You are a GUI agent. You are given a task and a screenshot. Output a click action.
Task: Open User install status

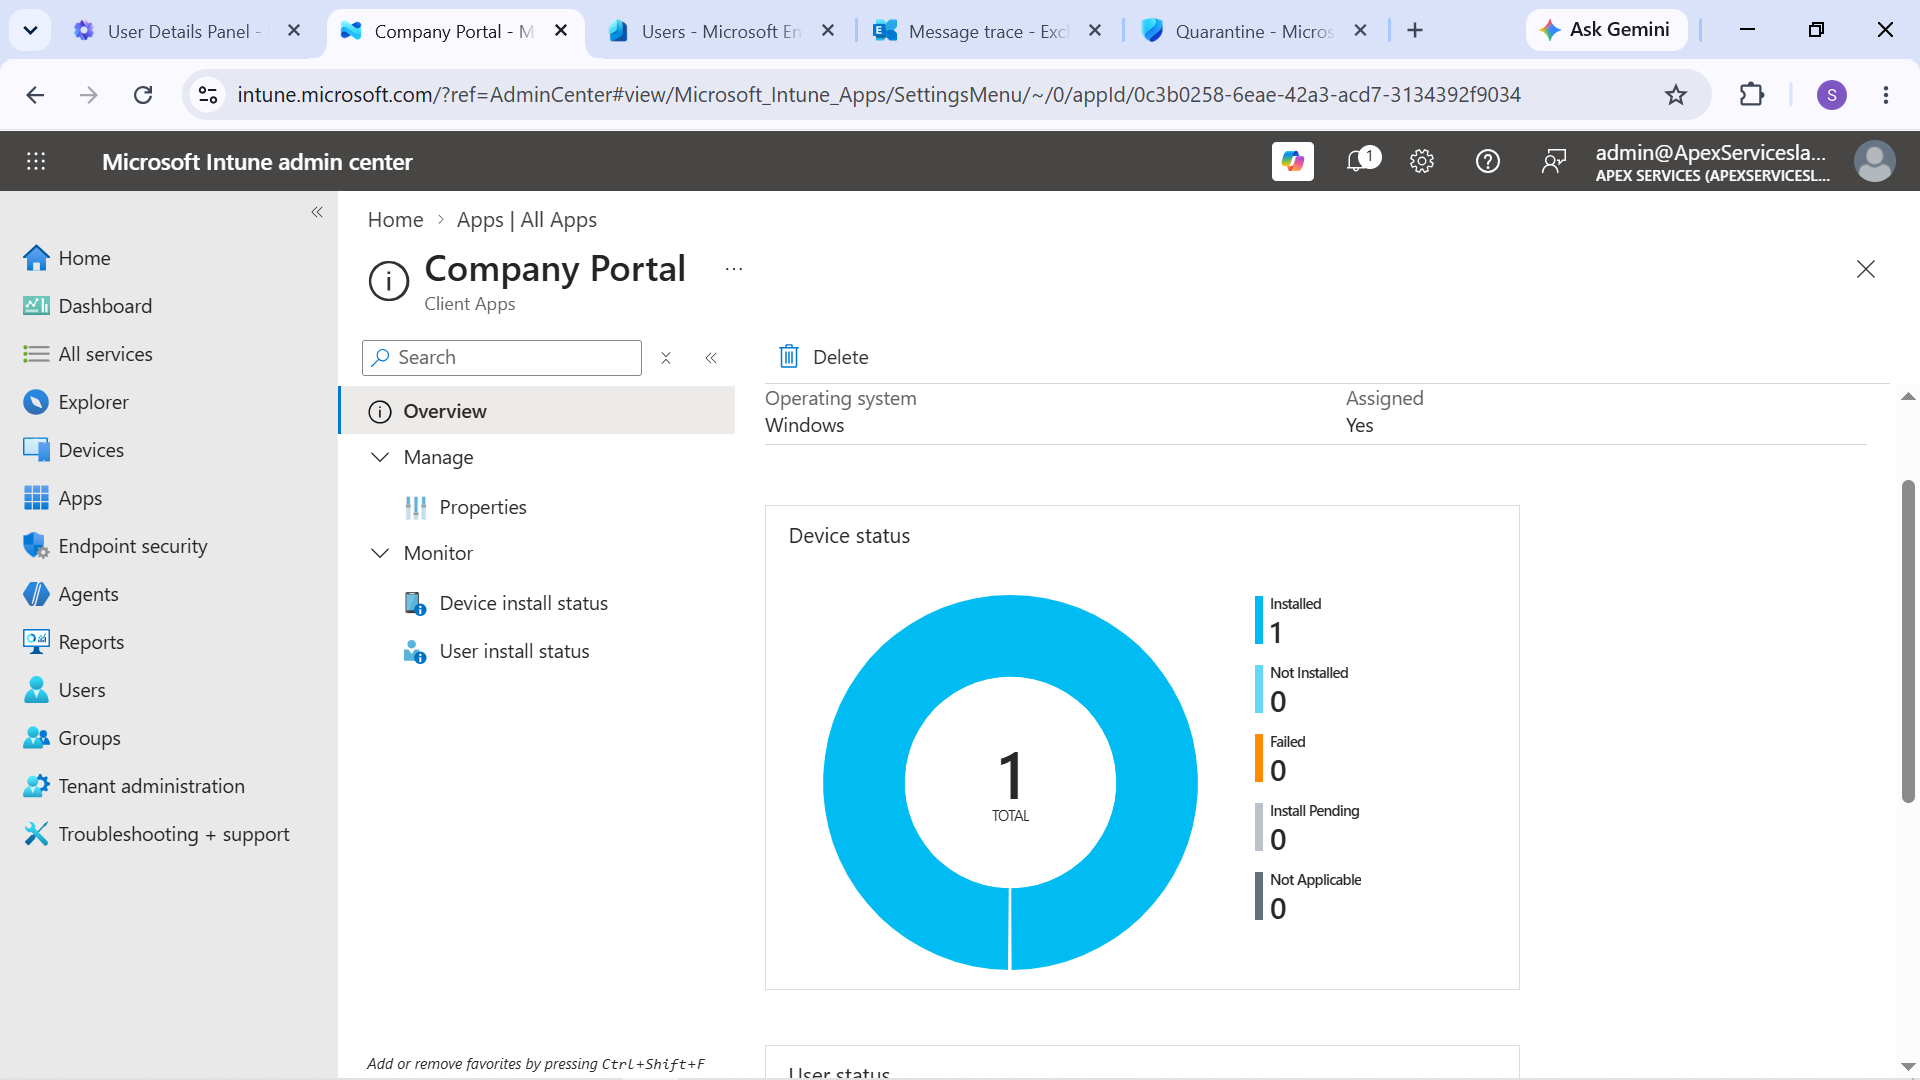[514, 651]
